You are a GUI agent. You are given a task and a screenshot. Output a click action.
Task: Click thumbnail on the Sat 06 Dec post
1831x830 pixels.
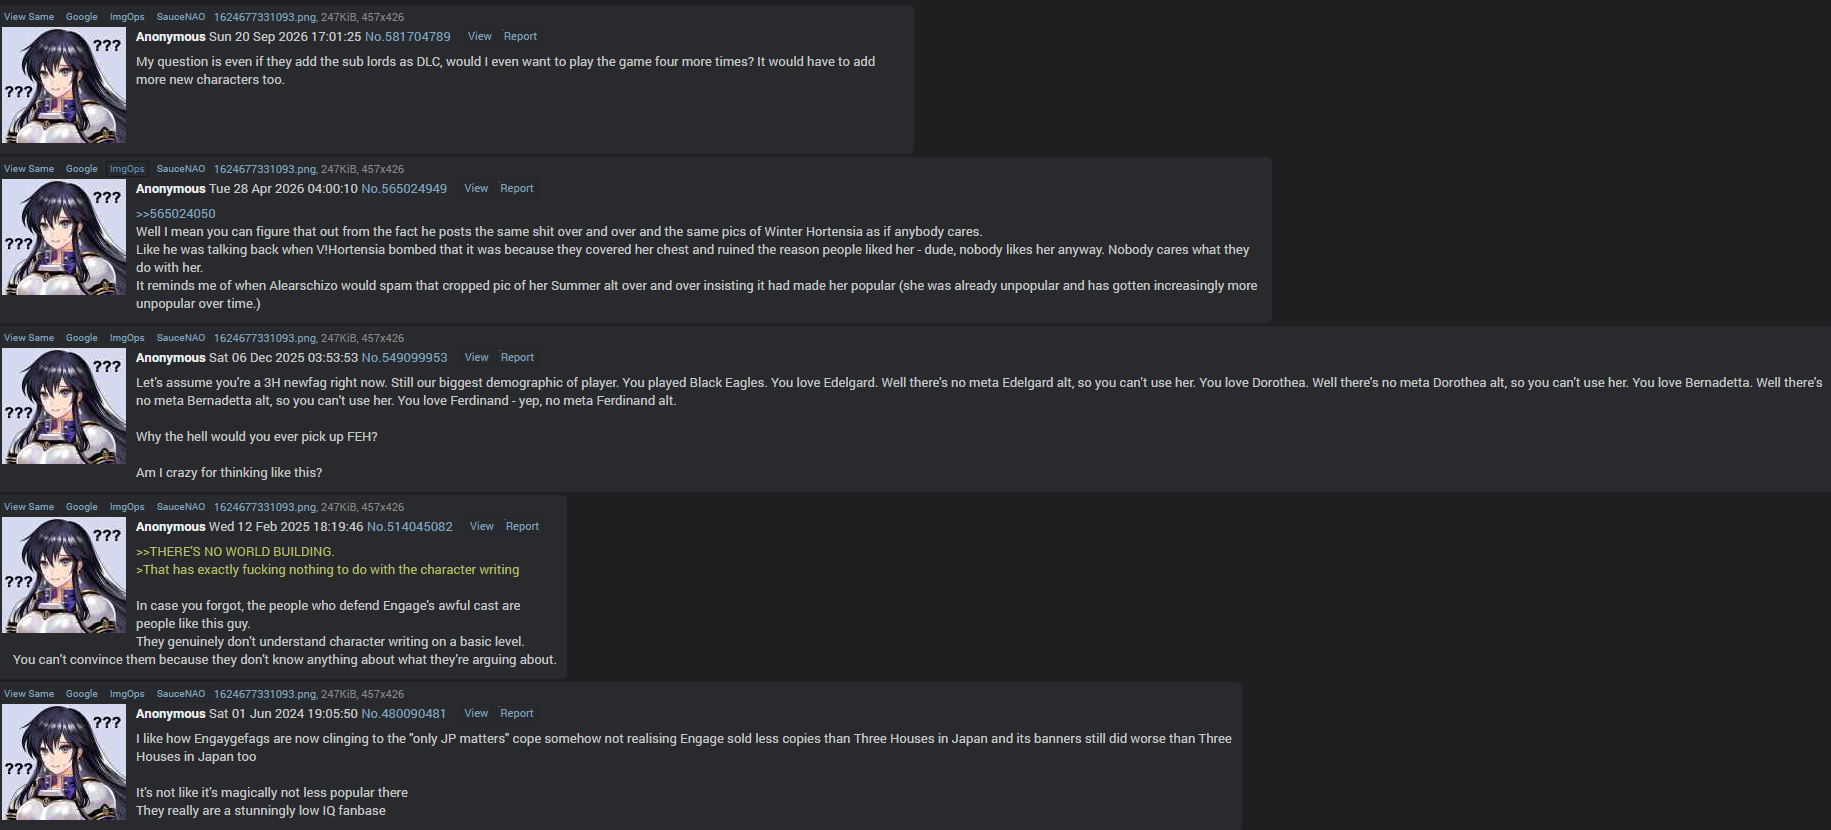(x=64, y=406)
